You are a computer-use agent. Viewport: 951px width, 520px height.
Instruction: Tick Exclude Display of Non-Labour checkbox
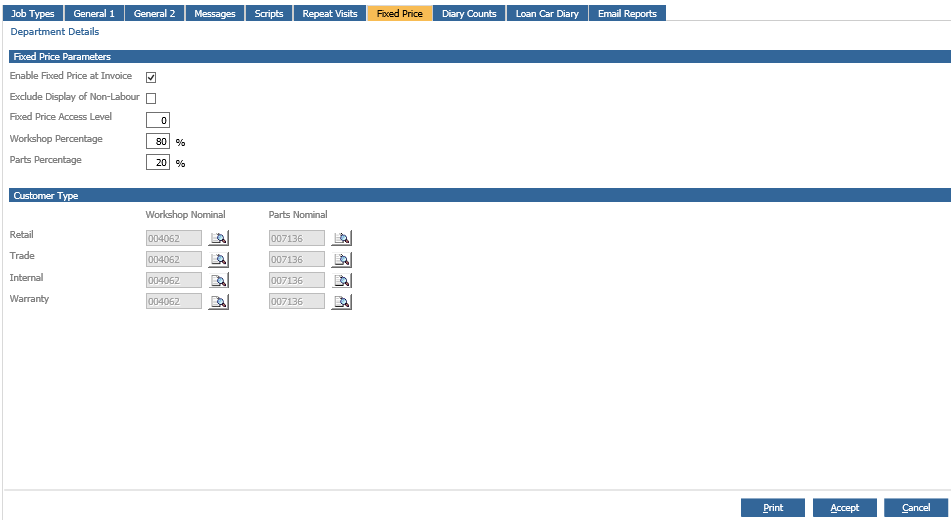(x=151, y=98)
